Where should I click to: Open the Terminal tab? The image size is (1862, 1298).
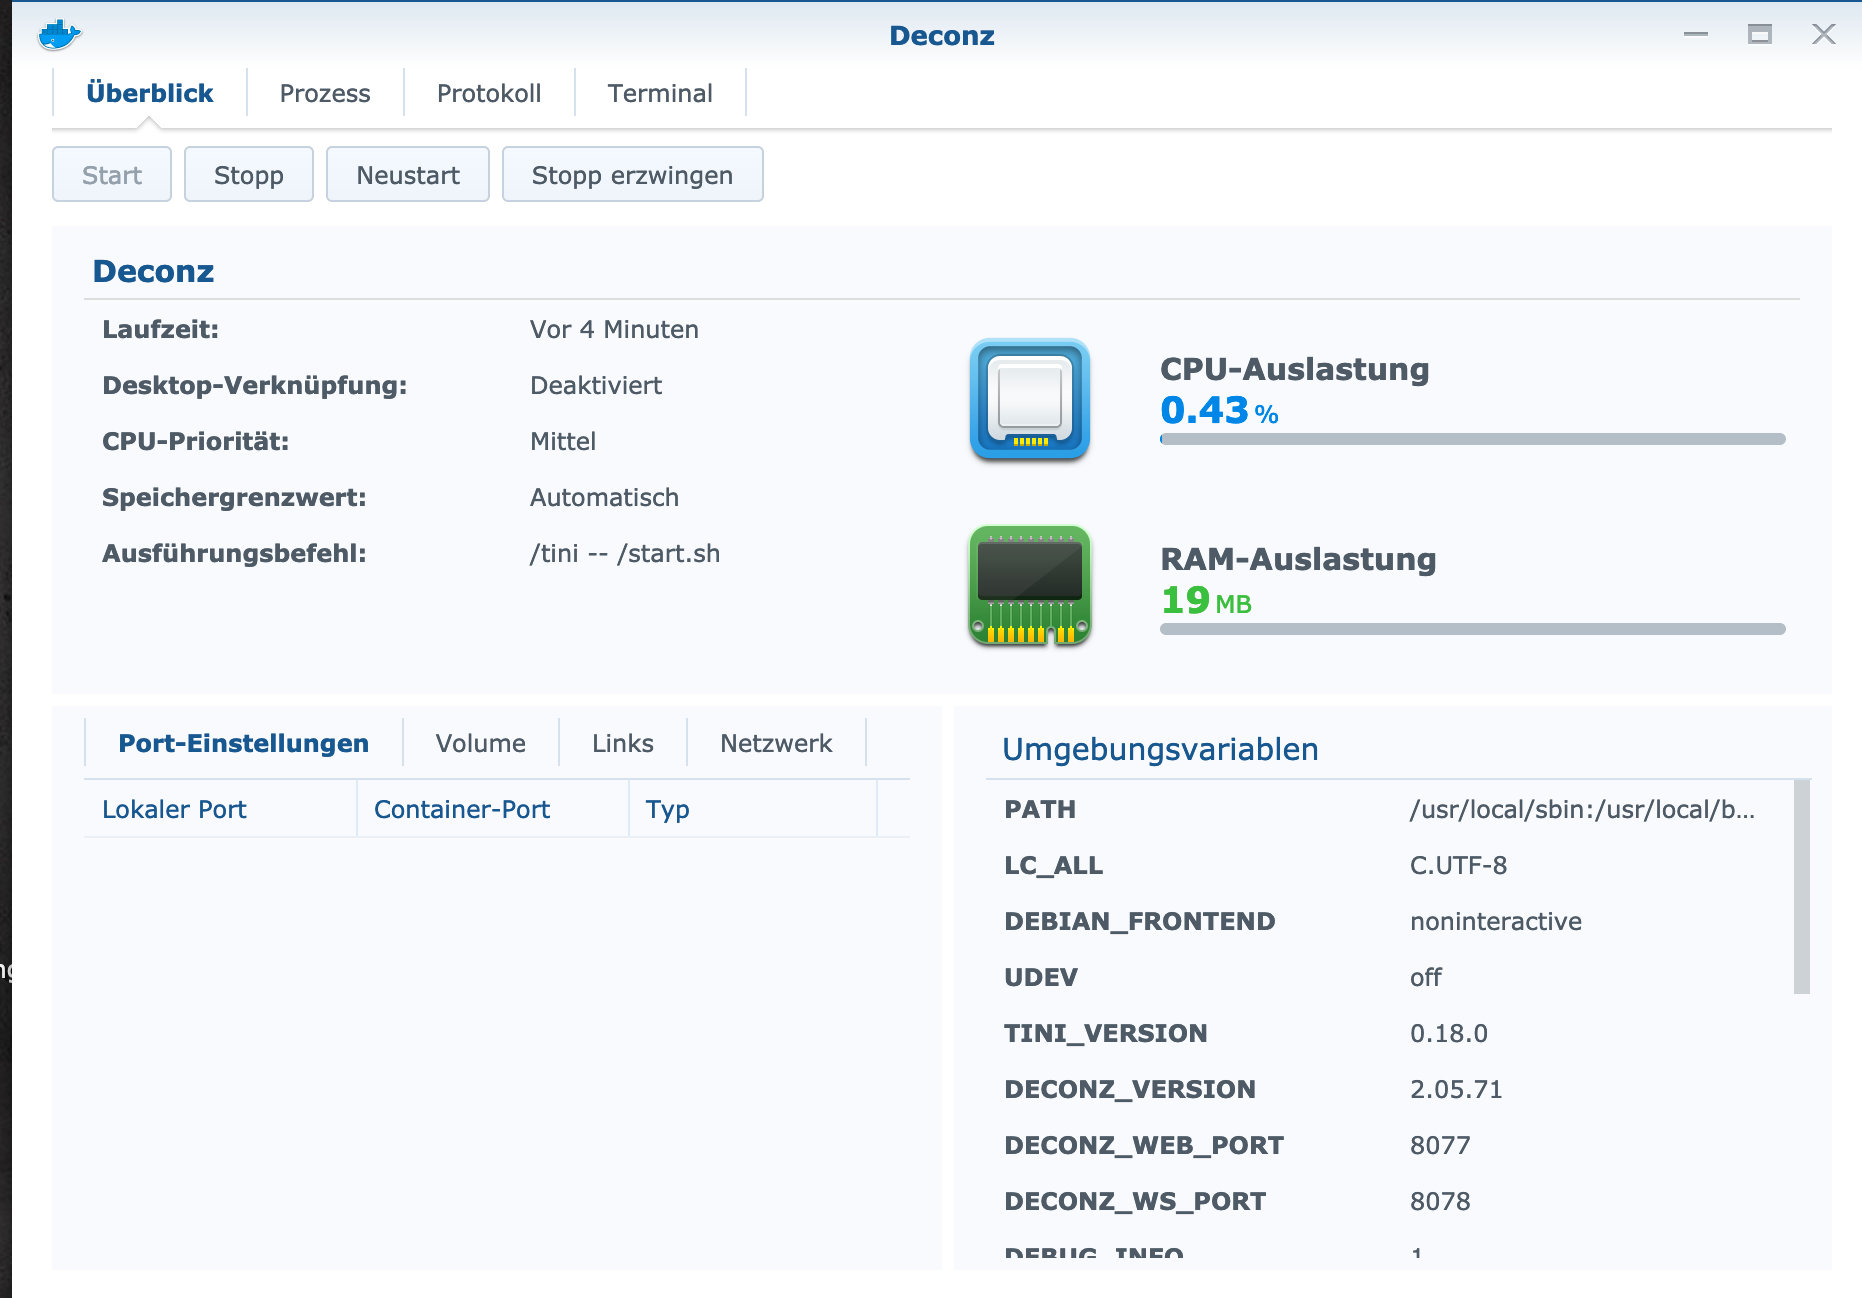660,93
